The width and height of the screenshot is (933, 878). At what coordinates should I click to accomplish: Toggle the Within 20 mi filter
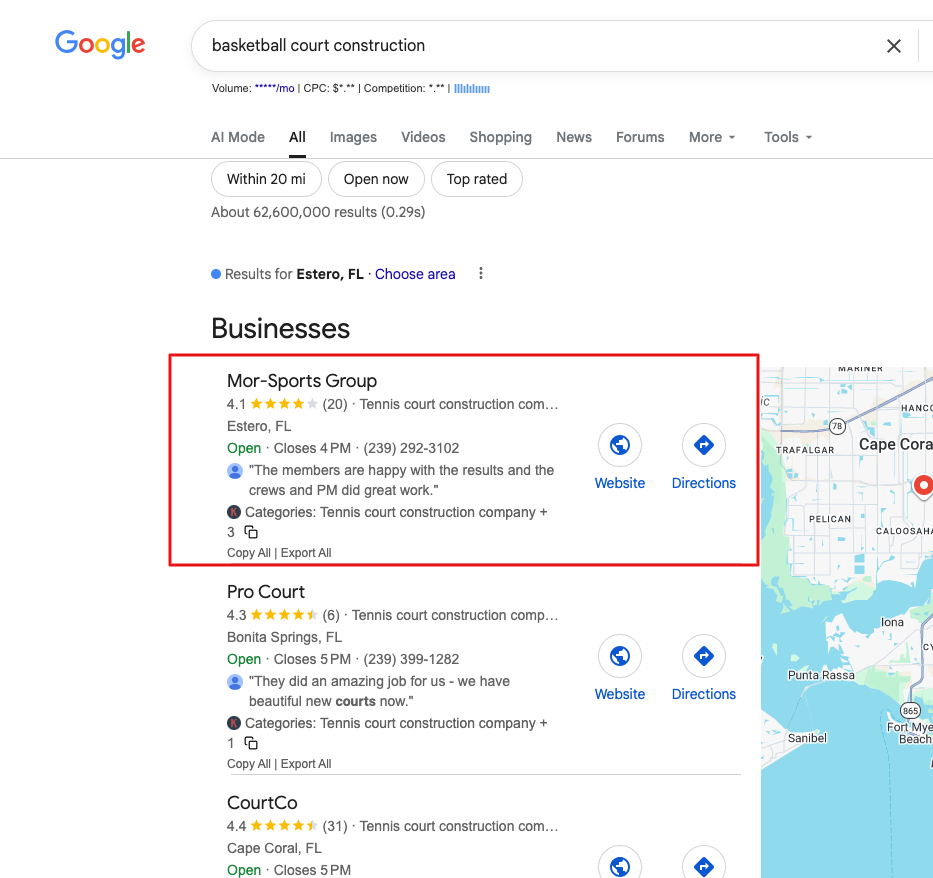tap(266, 180)
